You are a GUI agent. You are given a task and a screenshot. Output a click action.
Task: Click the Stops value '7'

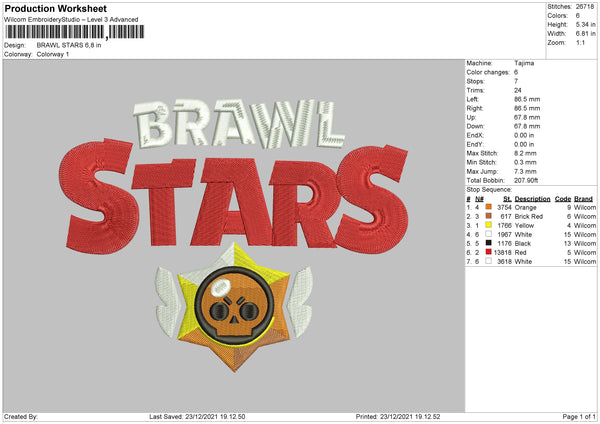pyautogui.click(x=516, y=81)
